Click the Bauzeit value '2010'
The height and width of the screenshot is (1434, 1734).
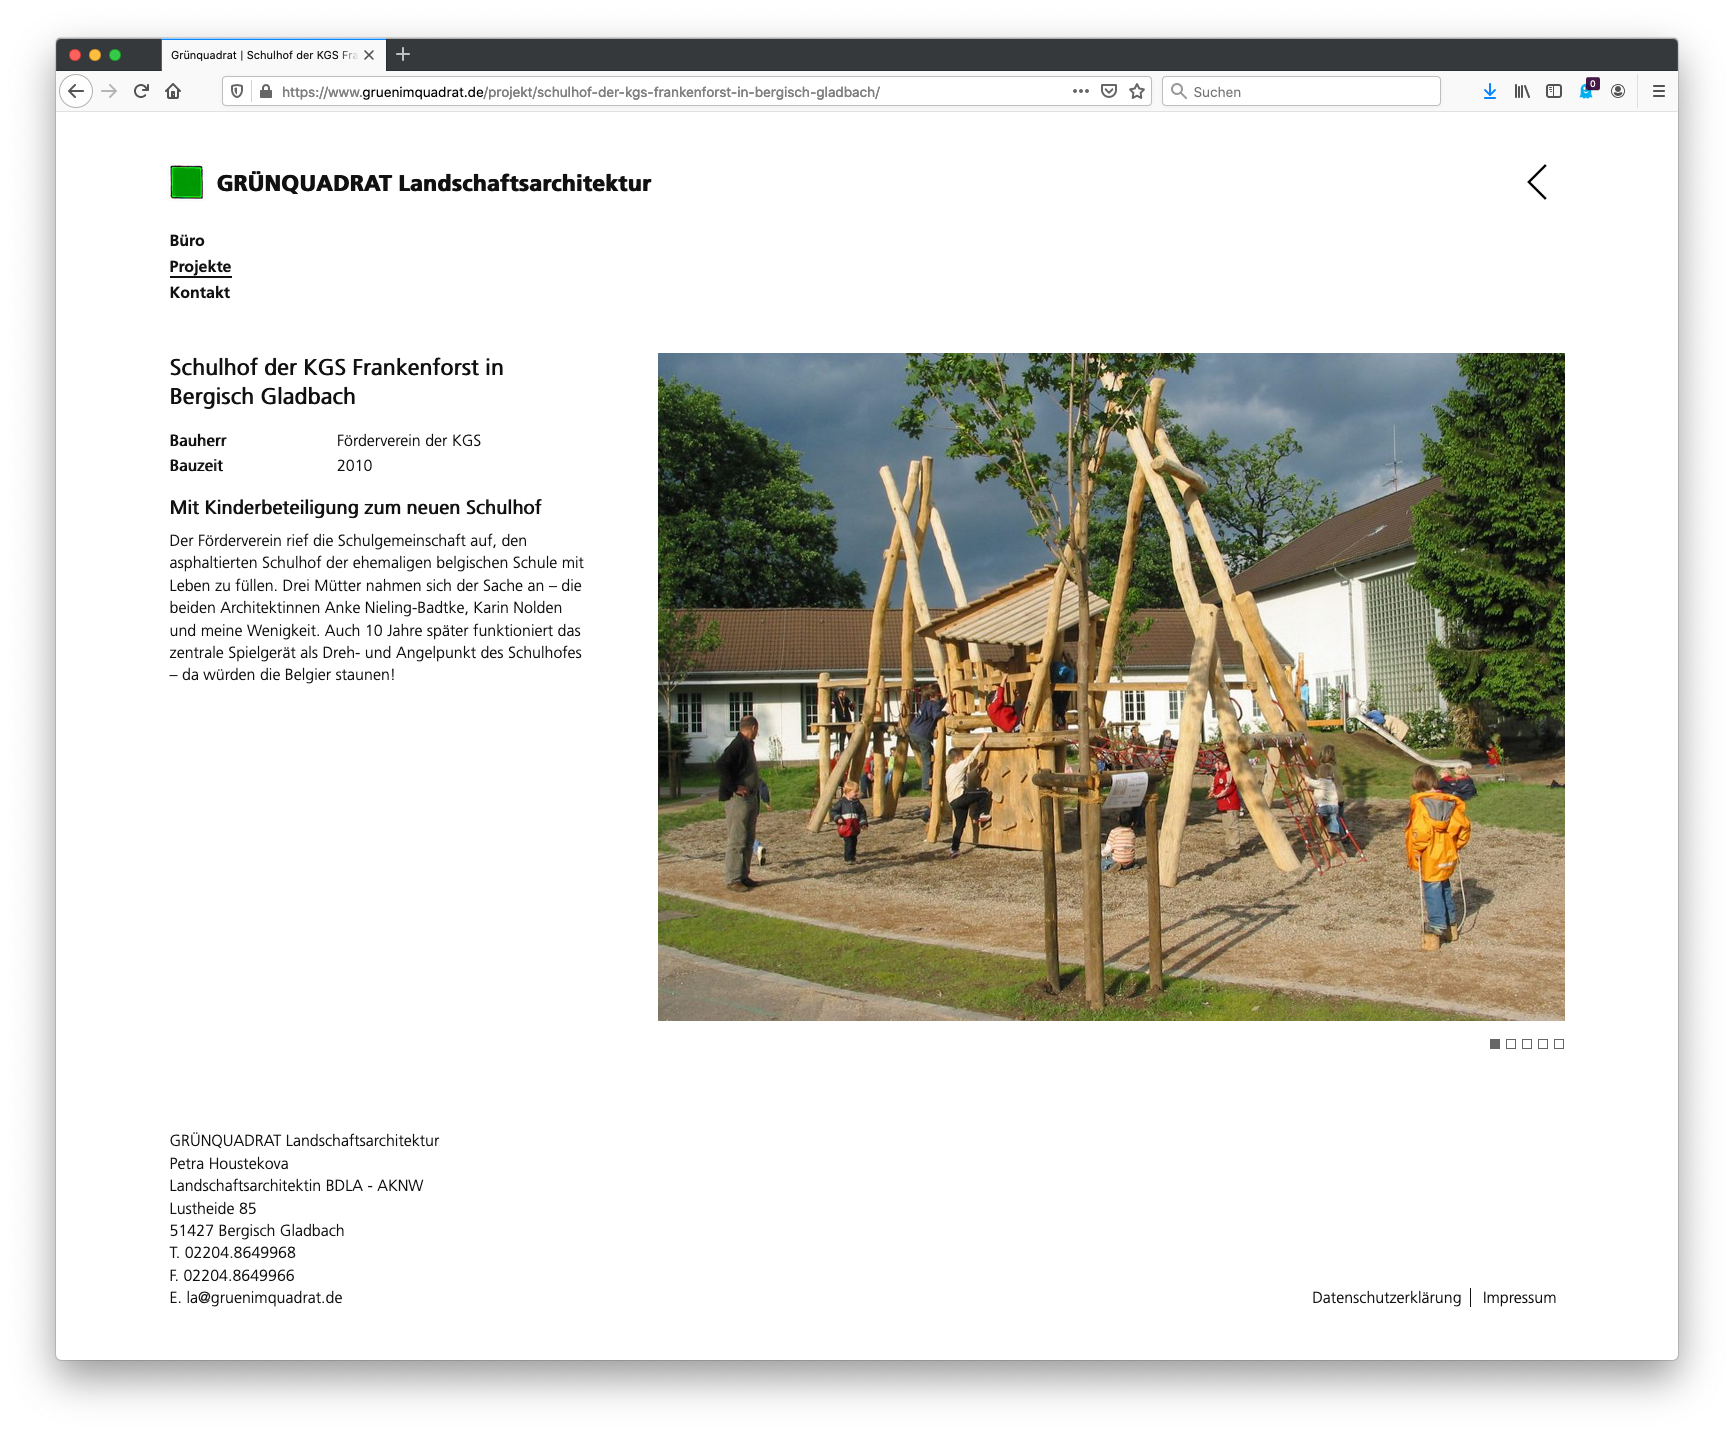coord(354,465)
